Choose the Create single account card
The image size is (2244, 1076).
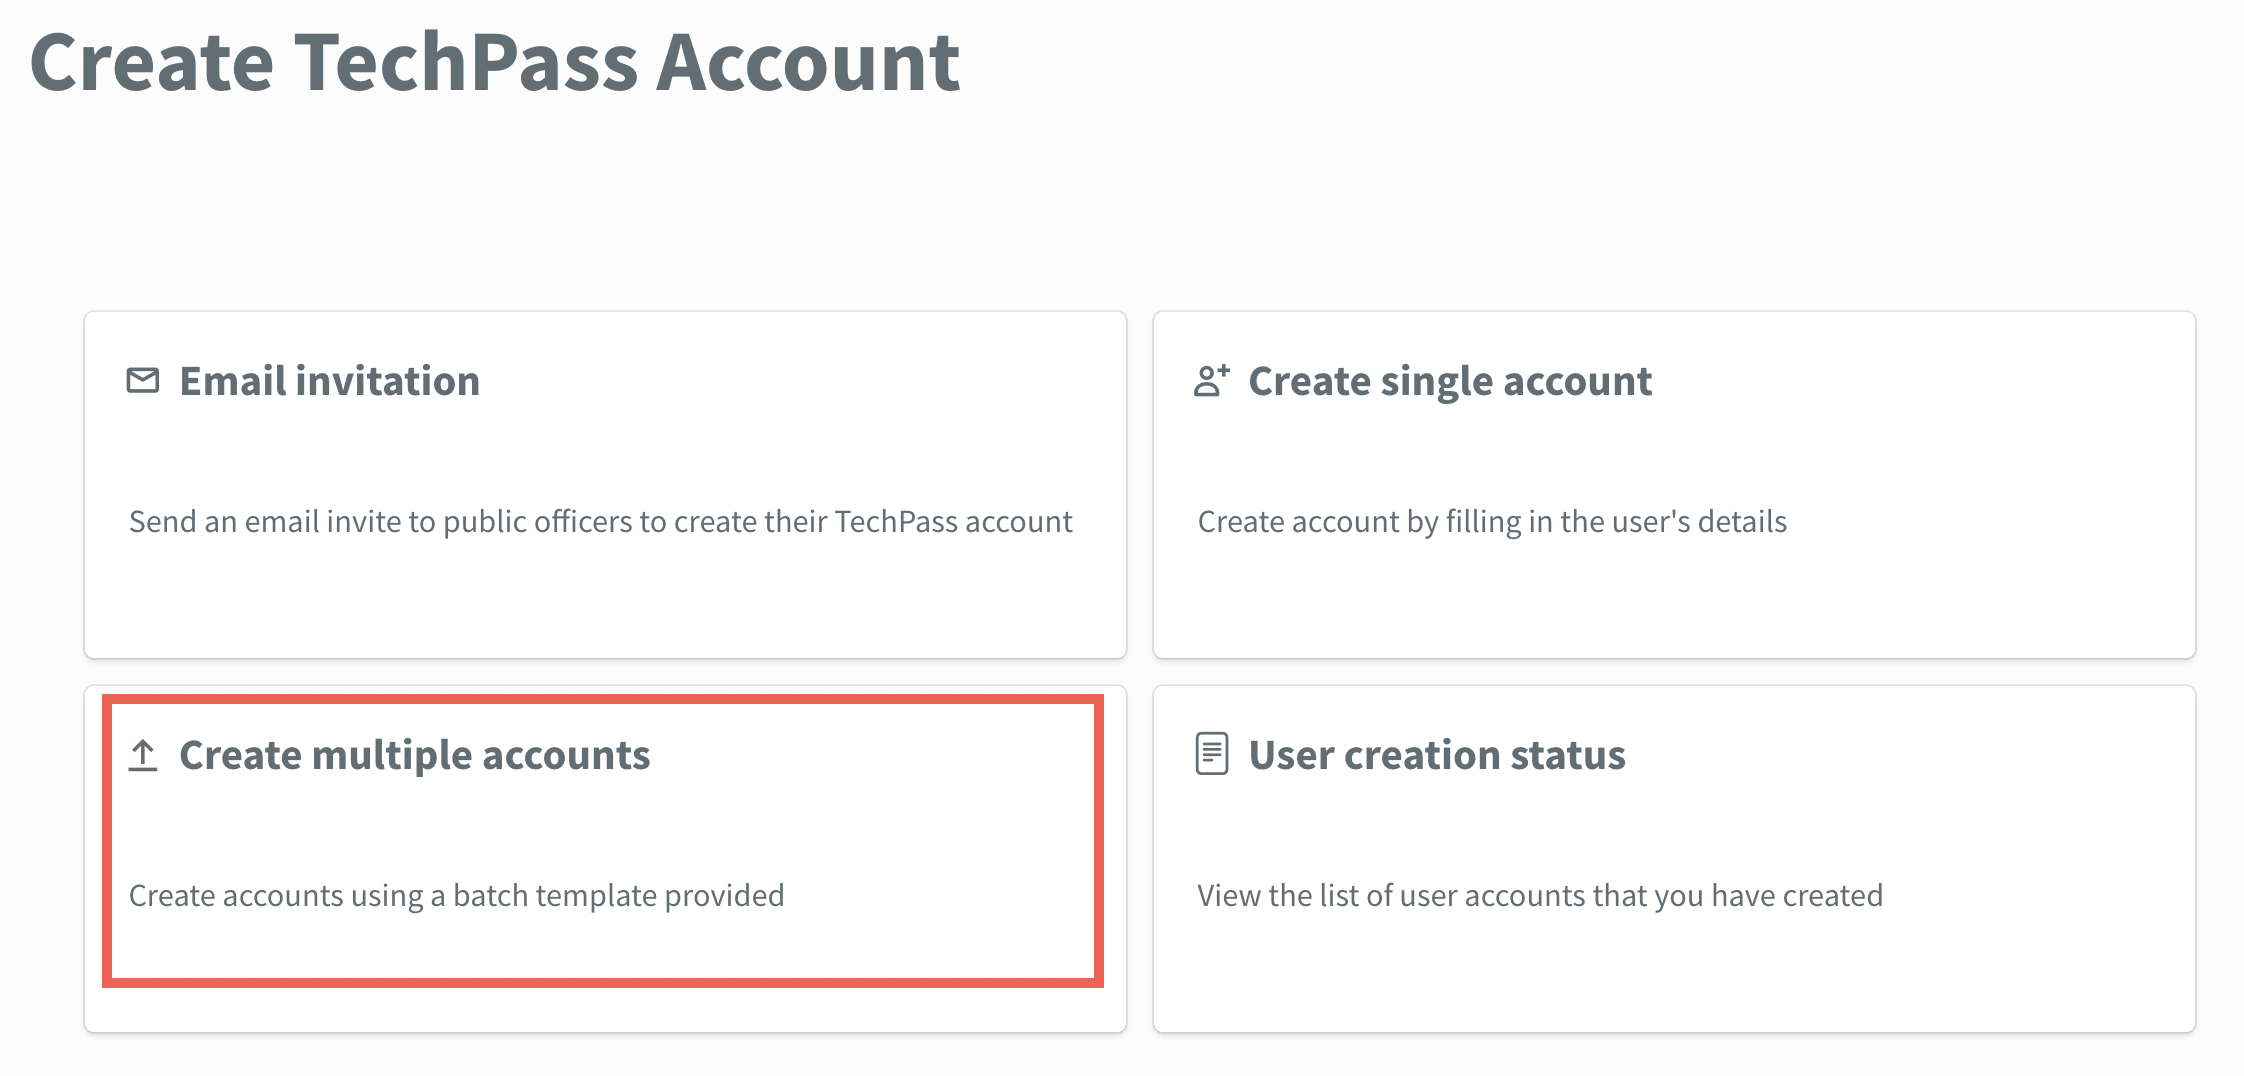click(1674, 485)
